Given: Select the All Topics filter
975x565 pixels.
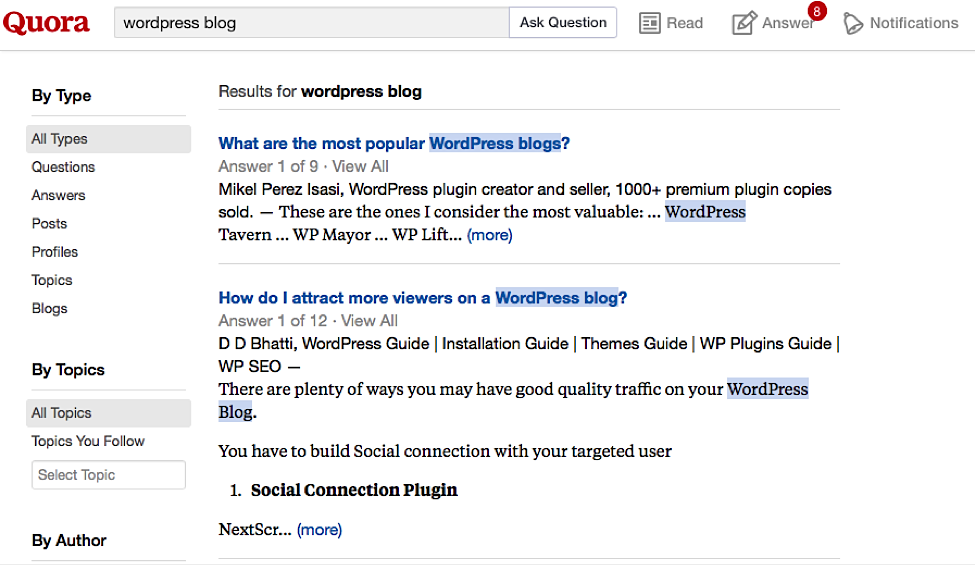Looking at the screenshot, I should click(x=61, y=413).
